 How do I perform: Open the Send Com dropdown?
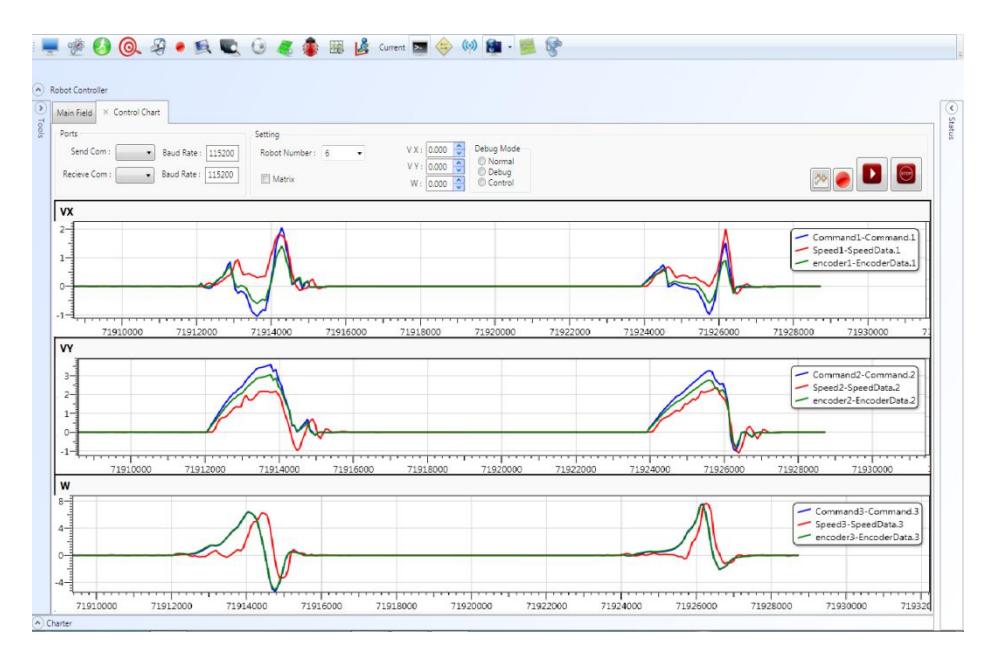[x=135, y=152]
